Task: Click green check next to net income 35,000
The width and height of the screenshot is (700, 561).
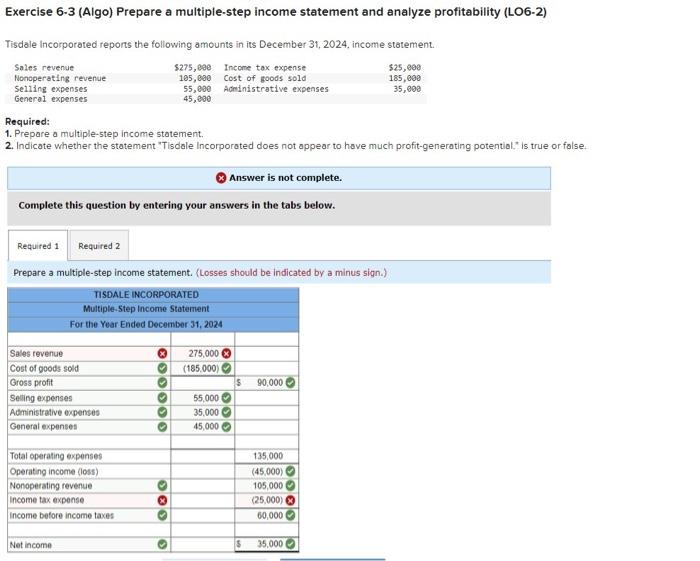Action: (x=290, y=544)
